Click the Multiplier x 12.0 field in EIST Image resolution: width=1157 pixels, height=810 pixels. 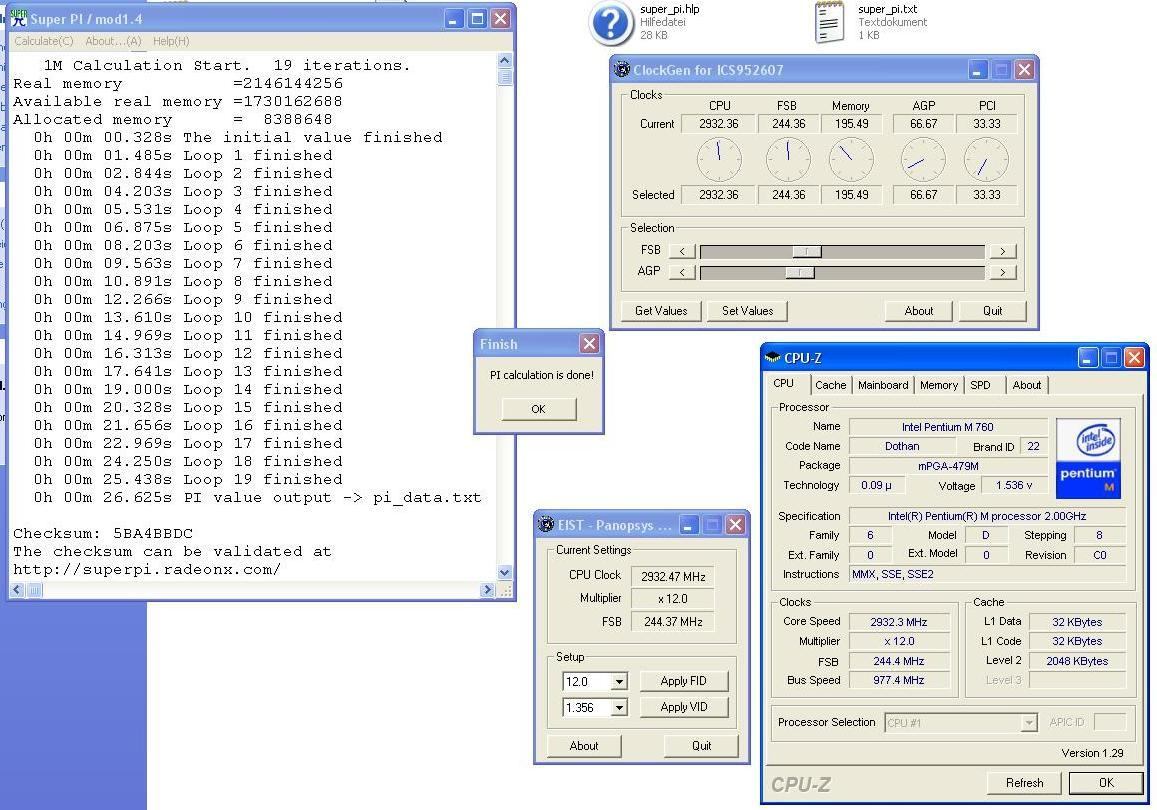[673, 599]
